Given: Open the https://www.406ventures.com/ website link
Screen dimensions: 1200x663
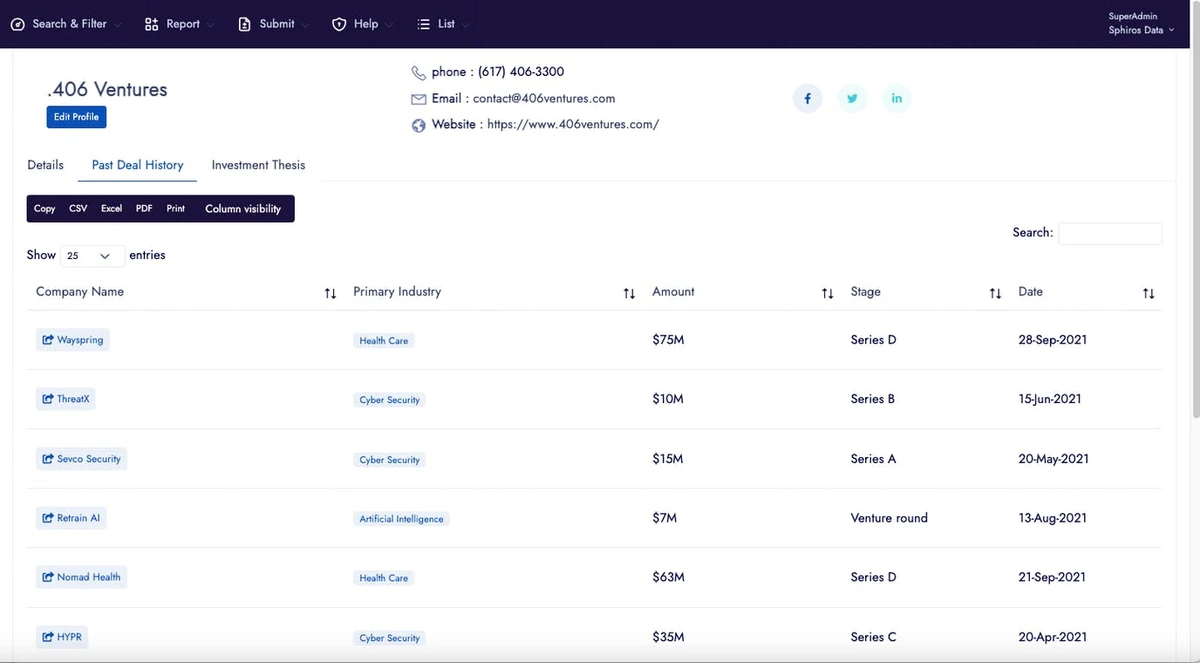Looking at the screenshot, I should (573, 125).
